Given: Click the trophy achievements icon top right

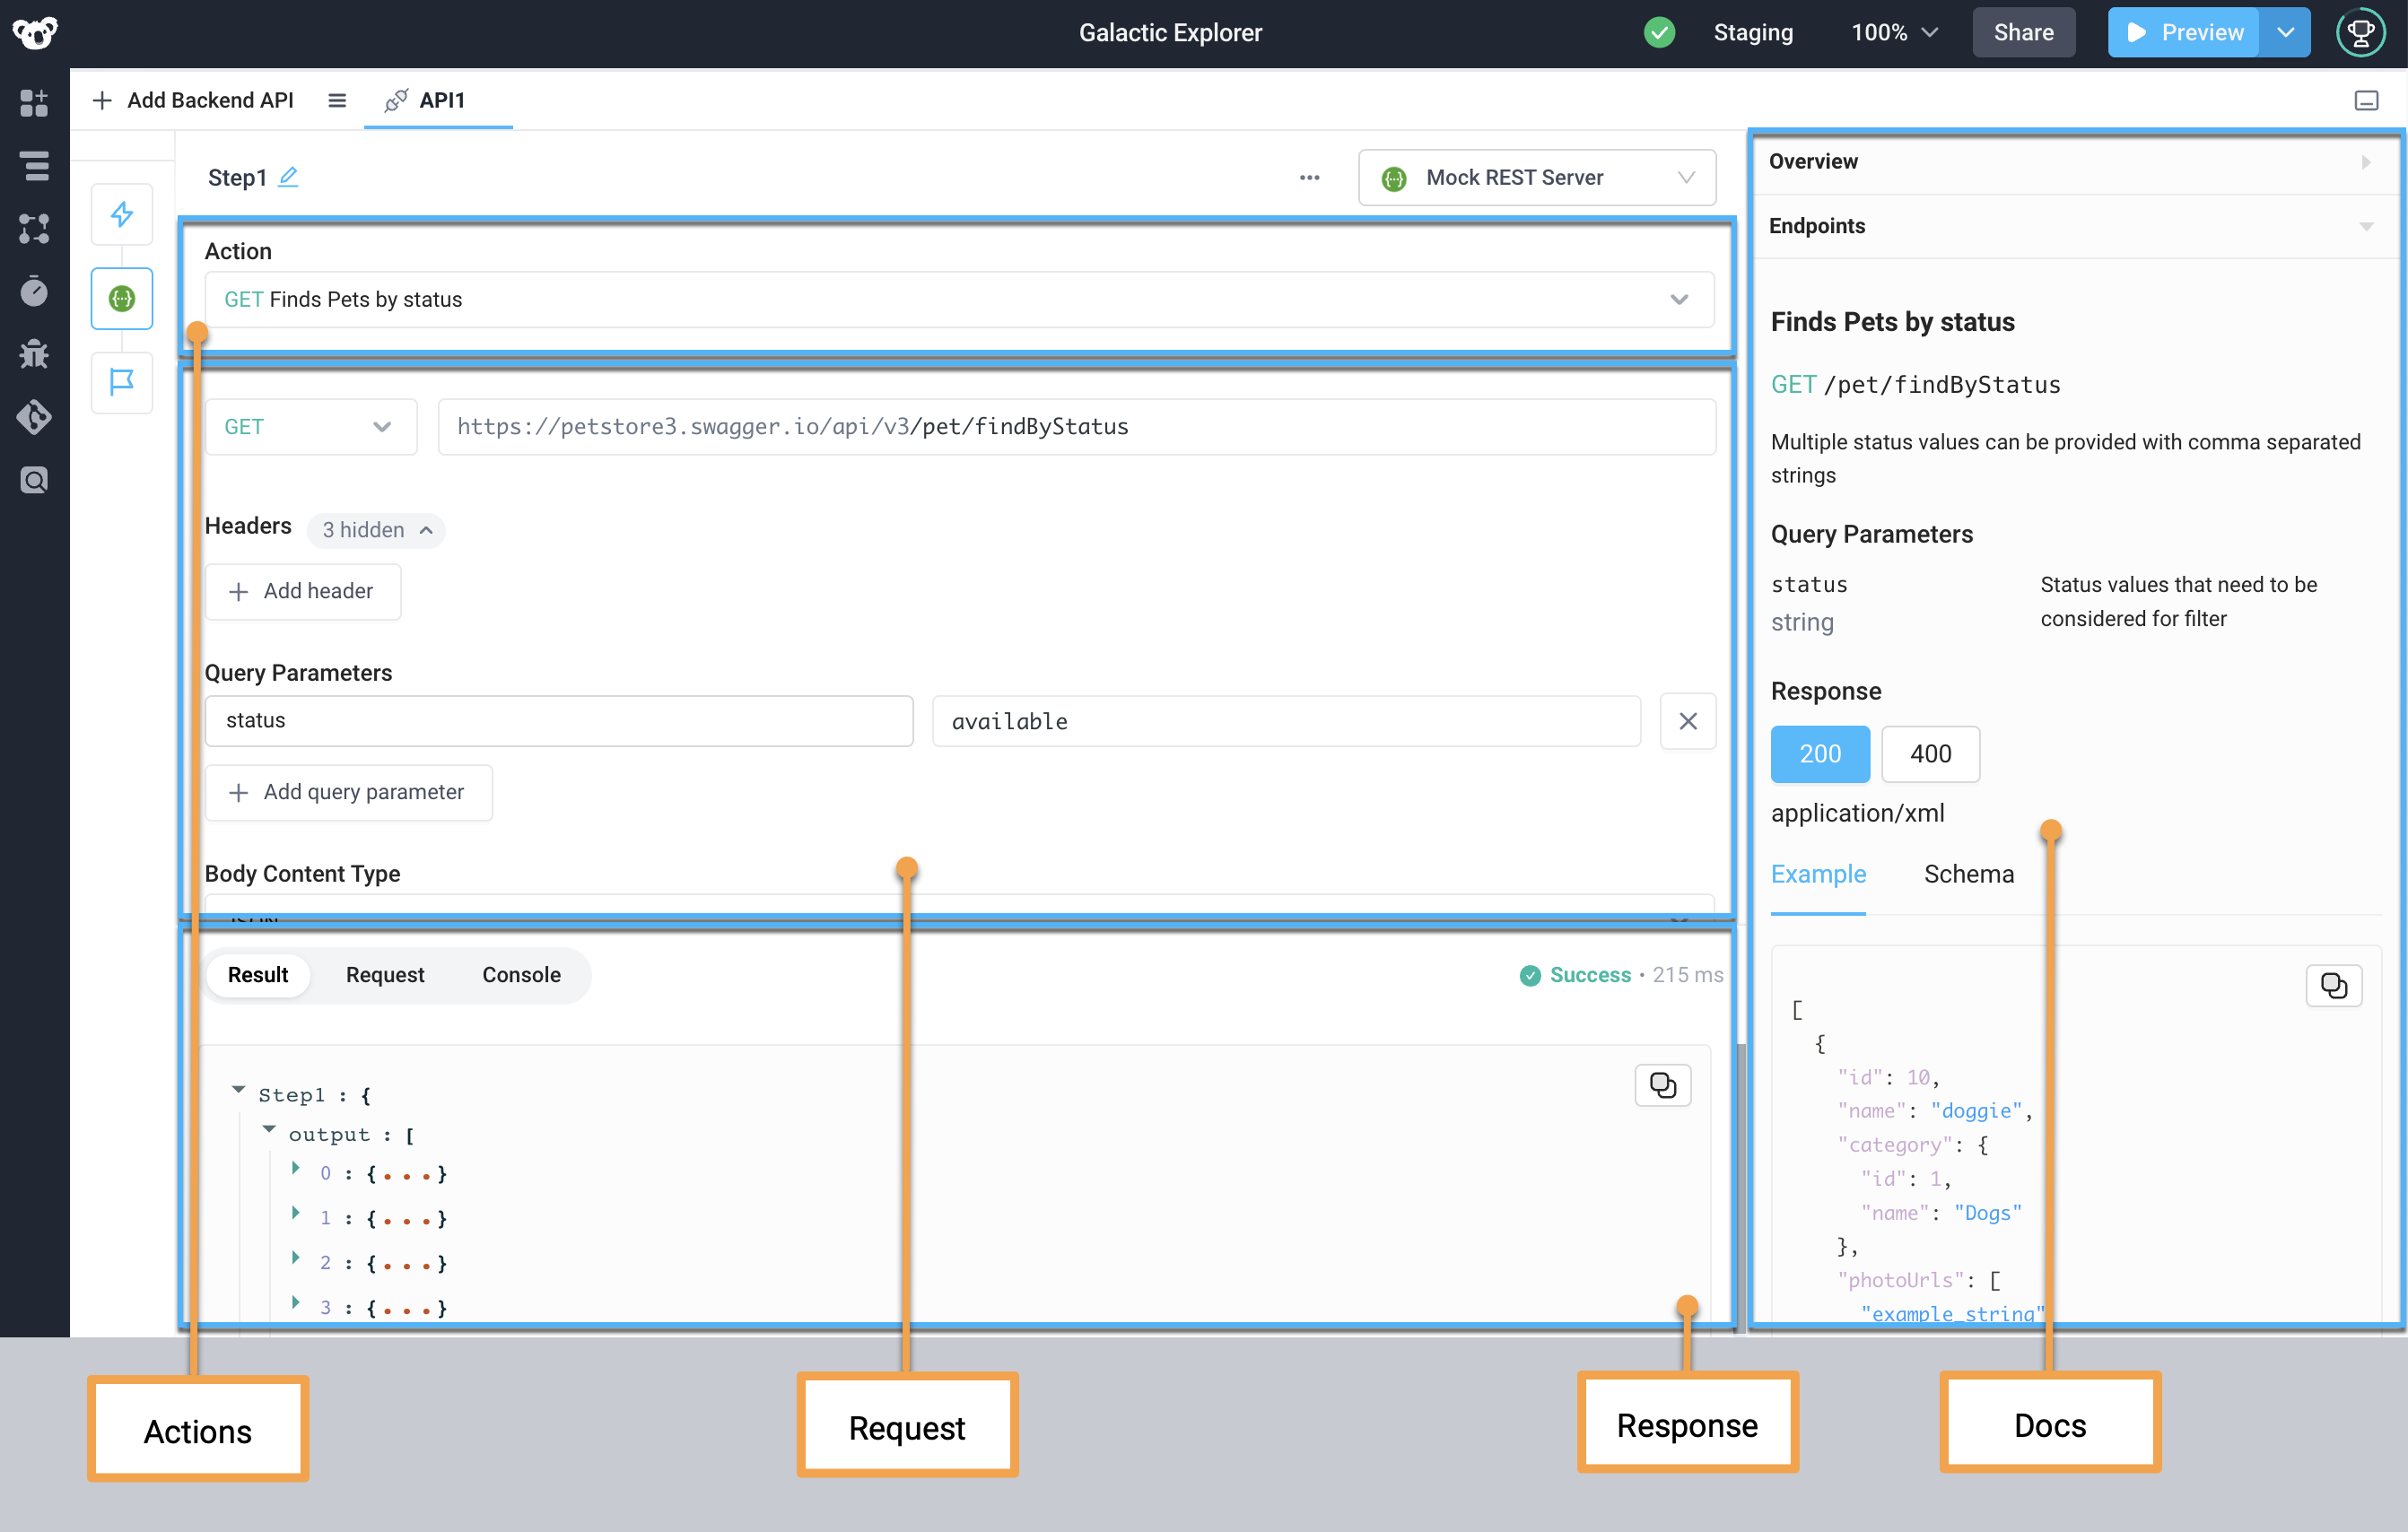Looking at the screenshot, I should (x=2360, y=32).
